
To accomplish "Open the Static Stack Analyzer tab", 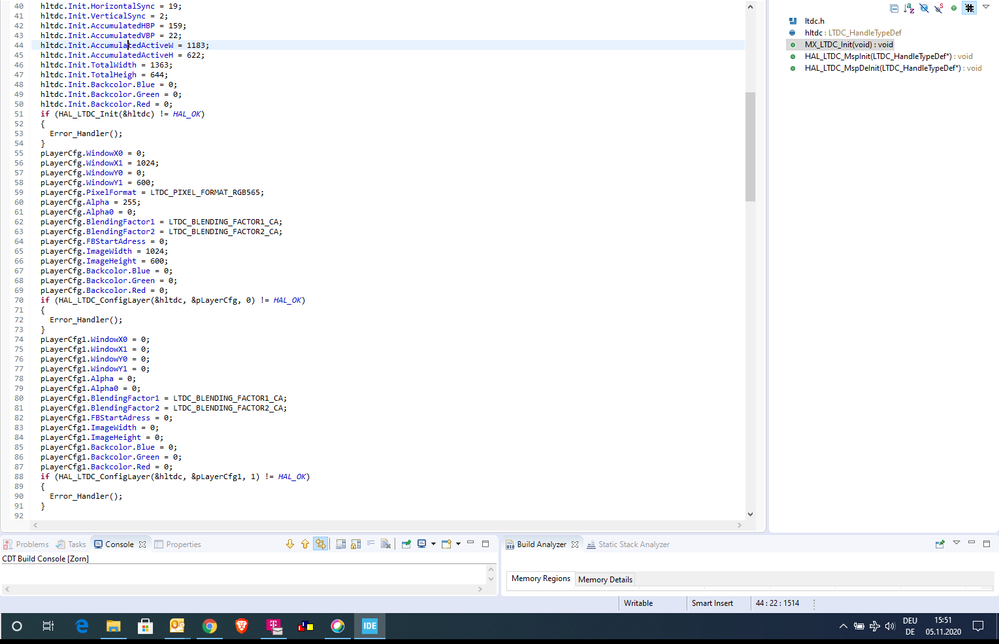I will point(628,545).
